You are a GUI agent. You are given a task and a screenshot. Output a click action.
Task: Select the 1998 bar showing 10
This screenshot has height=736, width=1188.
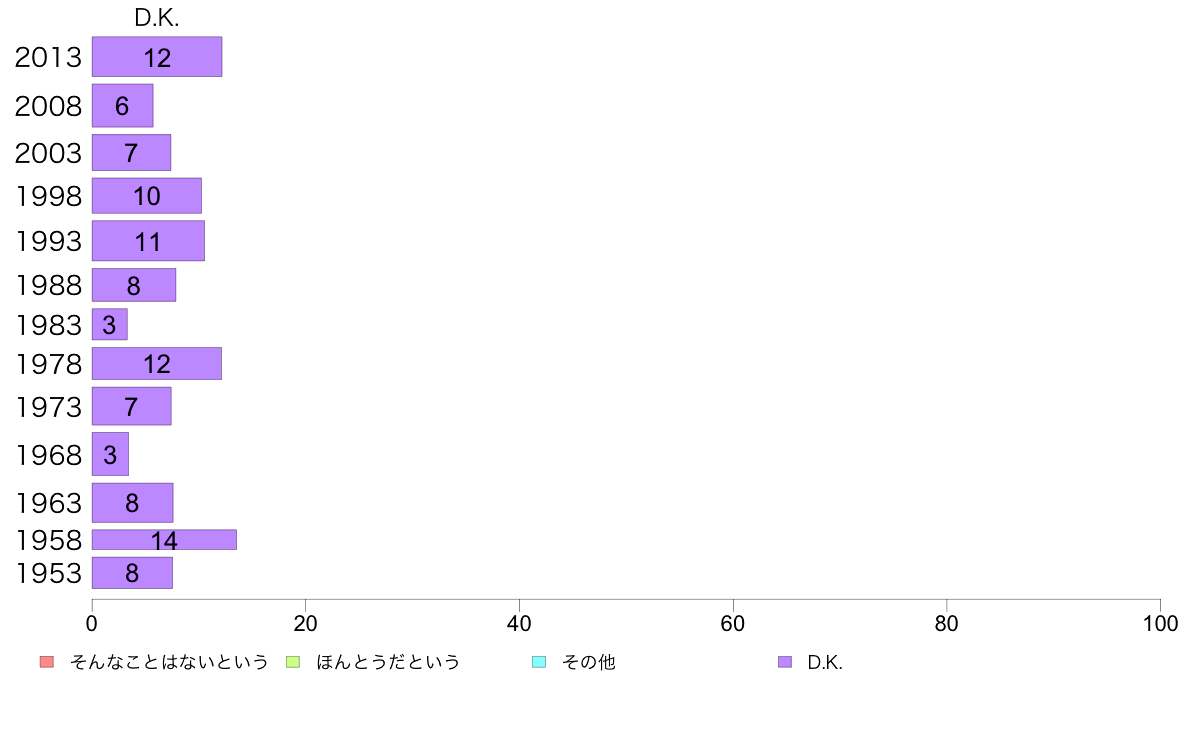click(147, 196)
